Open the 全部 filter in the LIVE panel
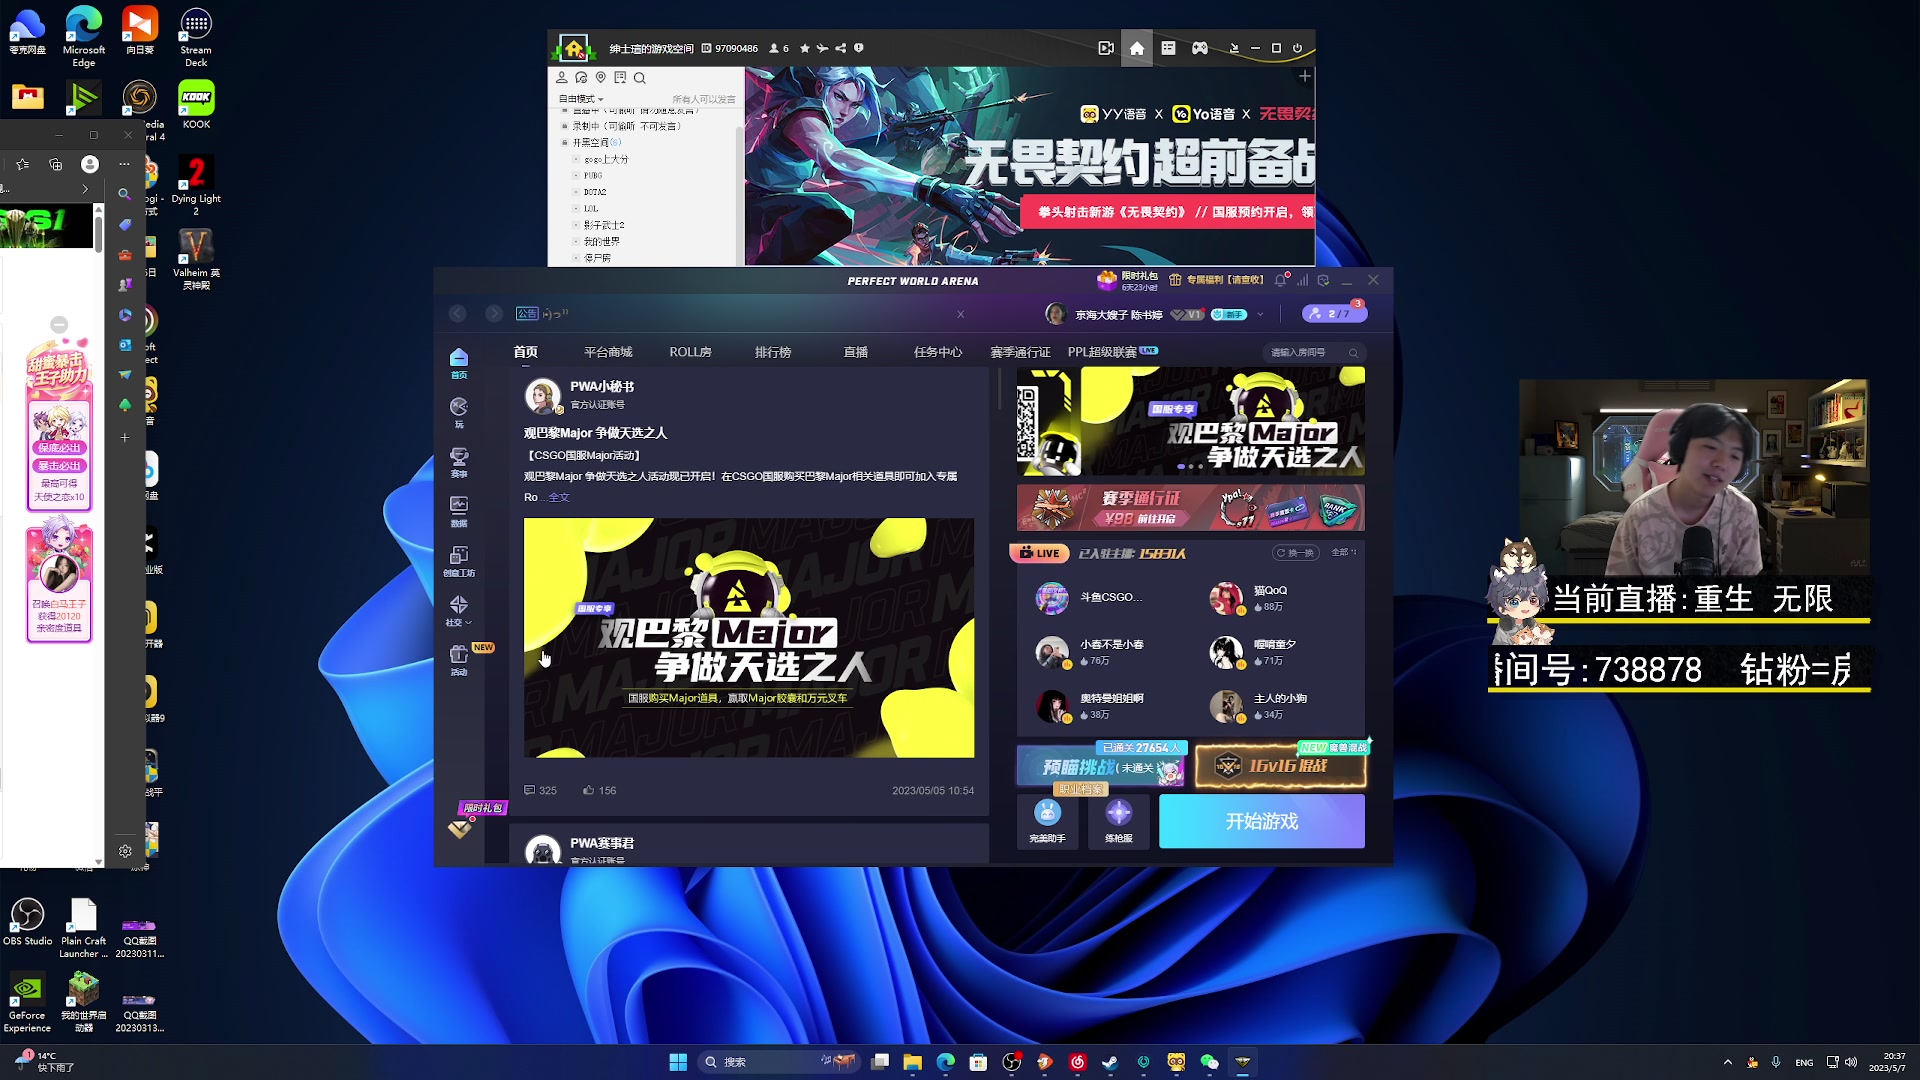 [x=1343, y=552]
